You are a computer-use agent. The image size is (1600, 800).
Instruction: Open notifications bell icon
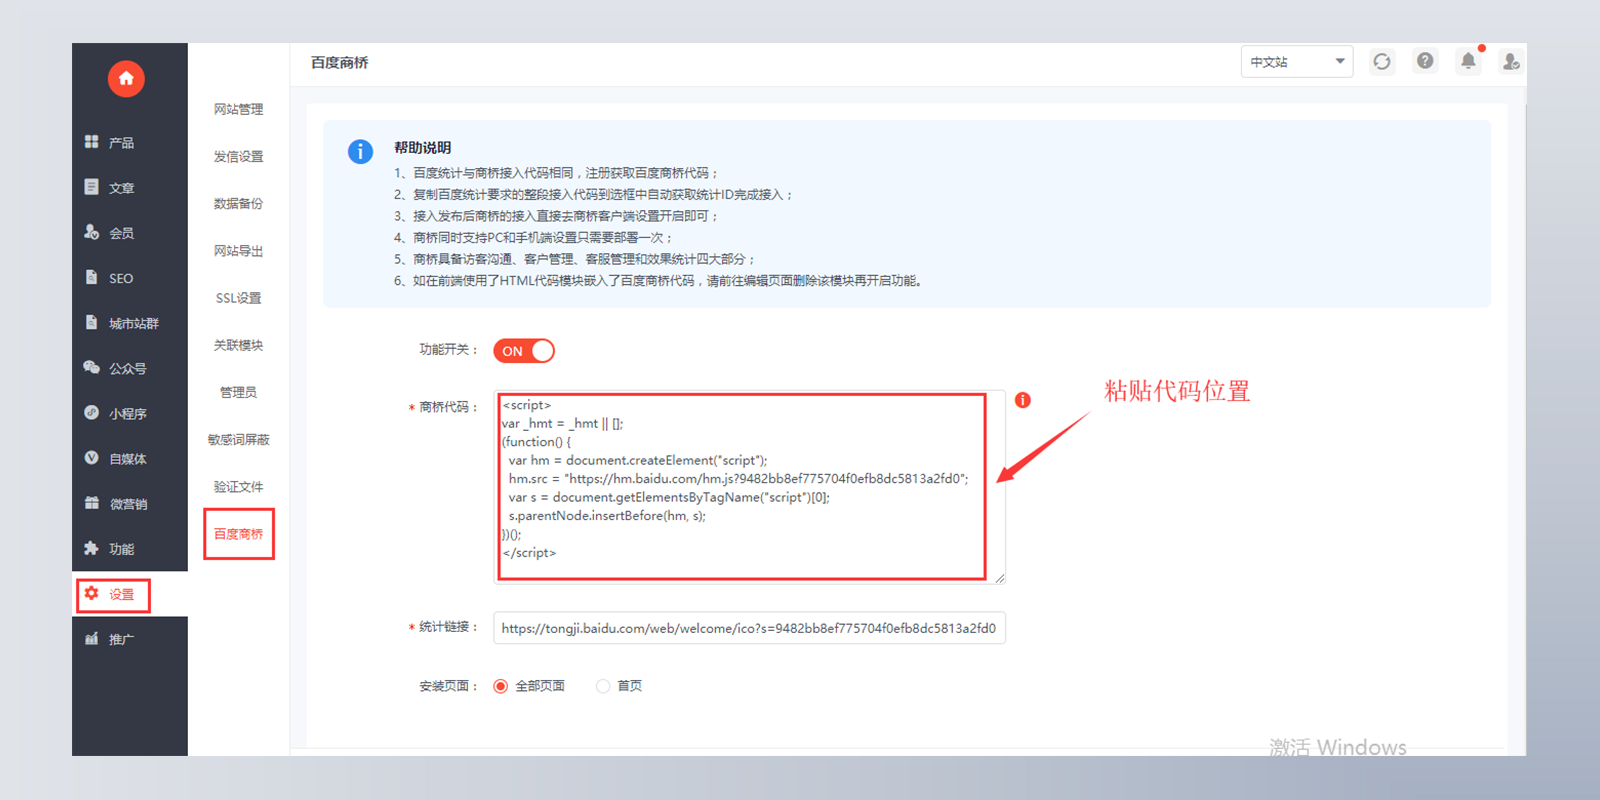[1468, 62]
